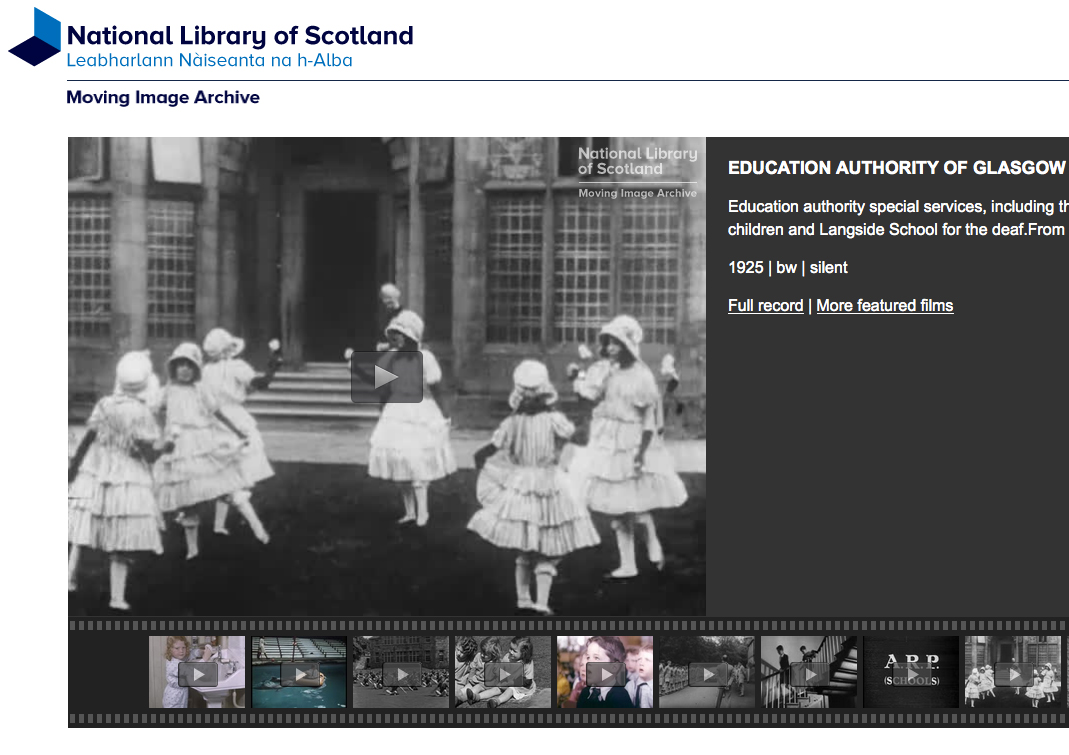Click the 1925 bw silent metadata line
The height and width of the screenshot is (755, 1069).
click(x=787, y=268)
